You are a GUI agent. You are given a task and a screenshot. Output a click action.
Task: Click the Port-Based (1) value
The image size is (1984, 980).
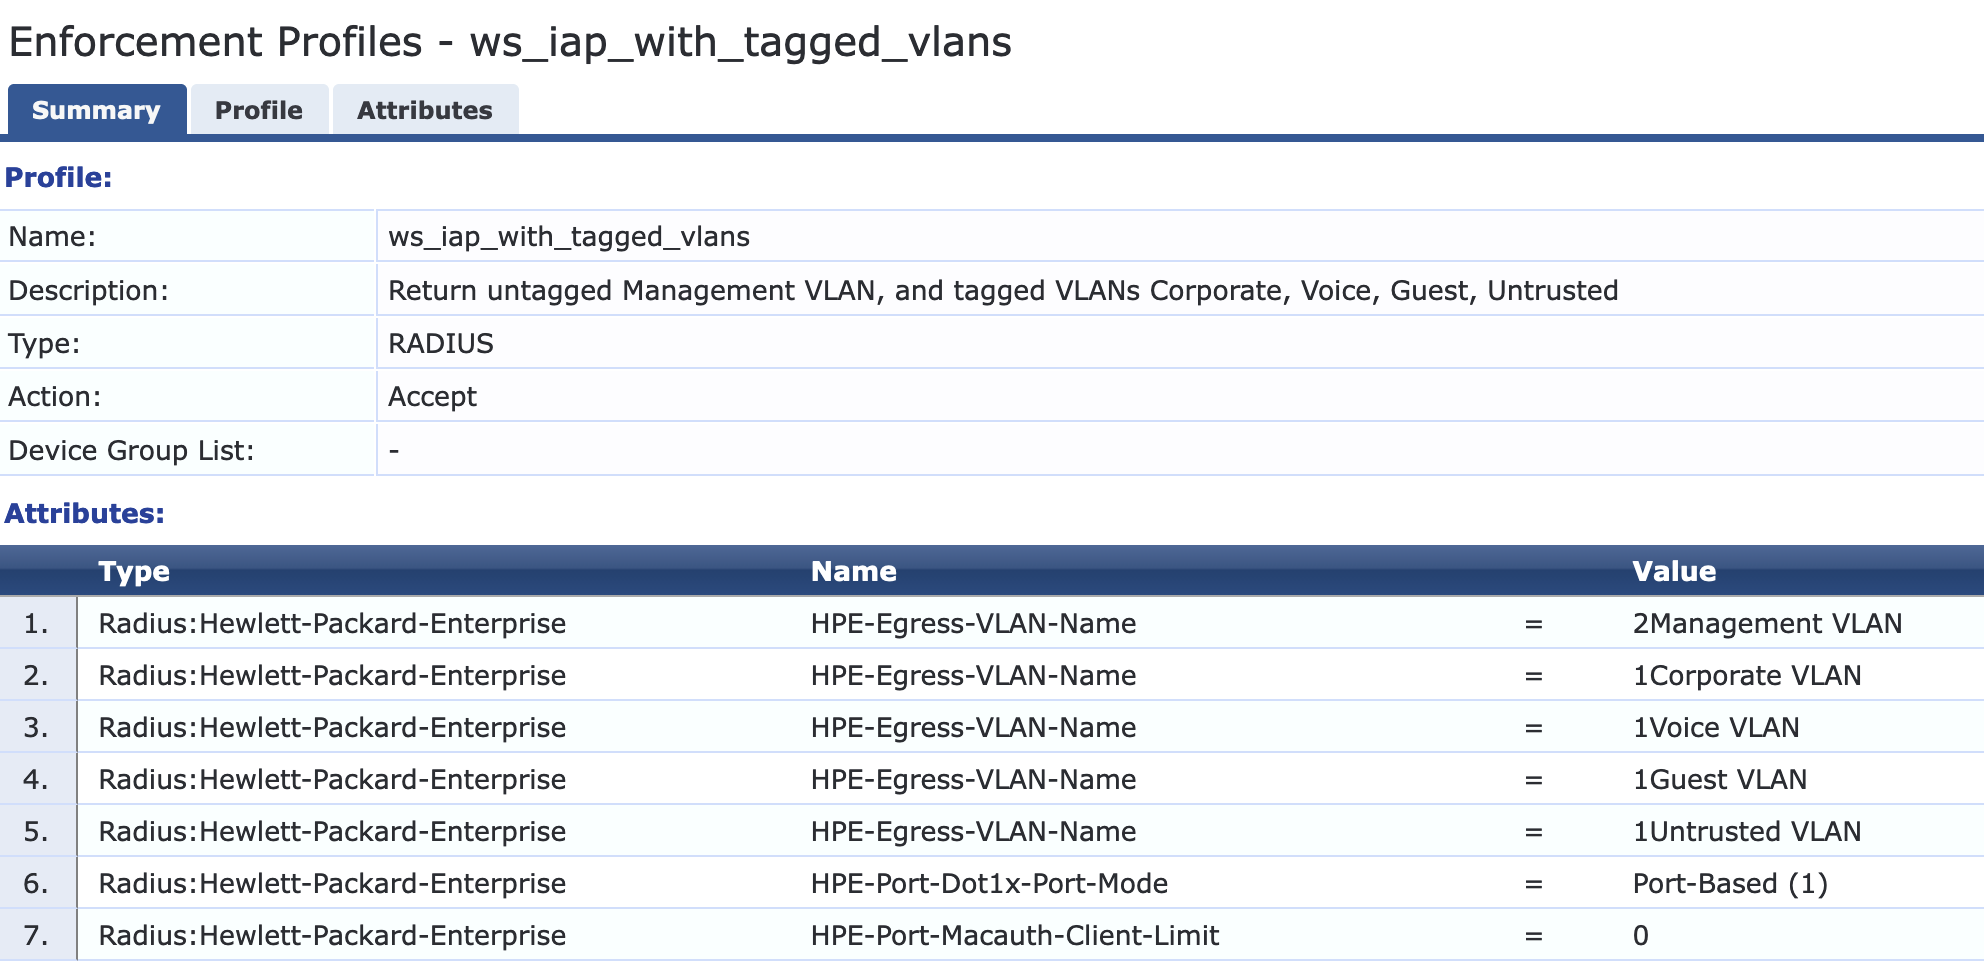(x=1730, y=884)
